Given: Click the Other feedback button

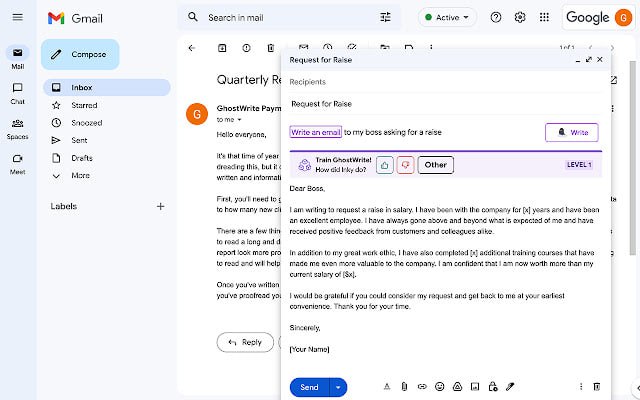Looking at the screenshot, I should pyautogui.click(x=435, y=165).
